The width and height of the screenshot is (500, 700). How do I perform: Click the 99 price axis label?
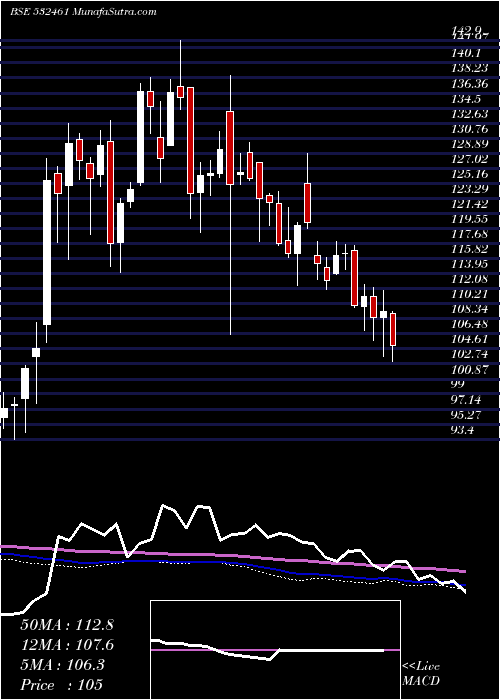(458, 384)
